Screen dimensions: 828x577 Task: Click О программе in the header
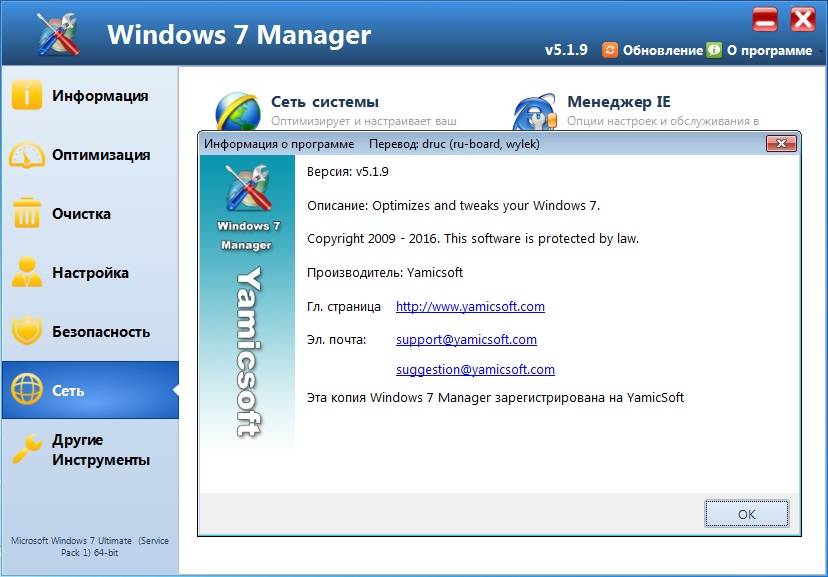pyautogui.click(x=769, y=50)
